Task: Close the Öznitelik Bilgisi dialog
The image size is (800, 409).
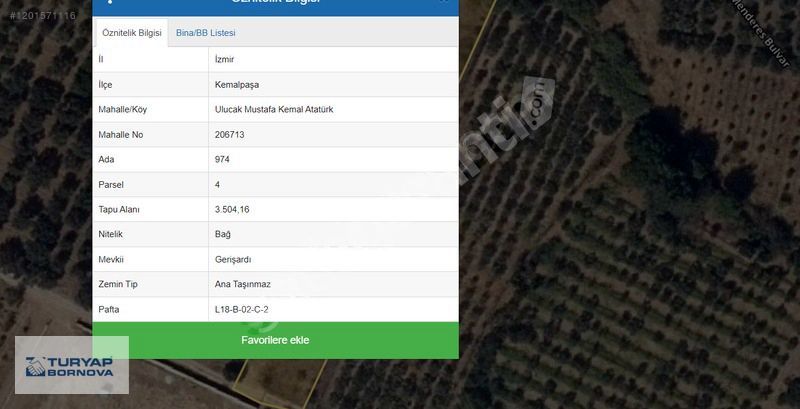Action: tap(443, 1)
